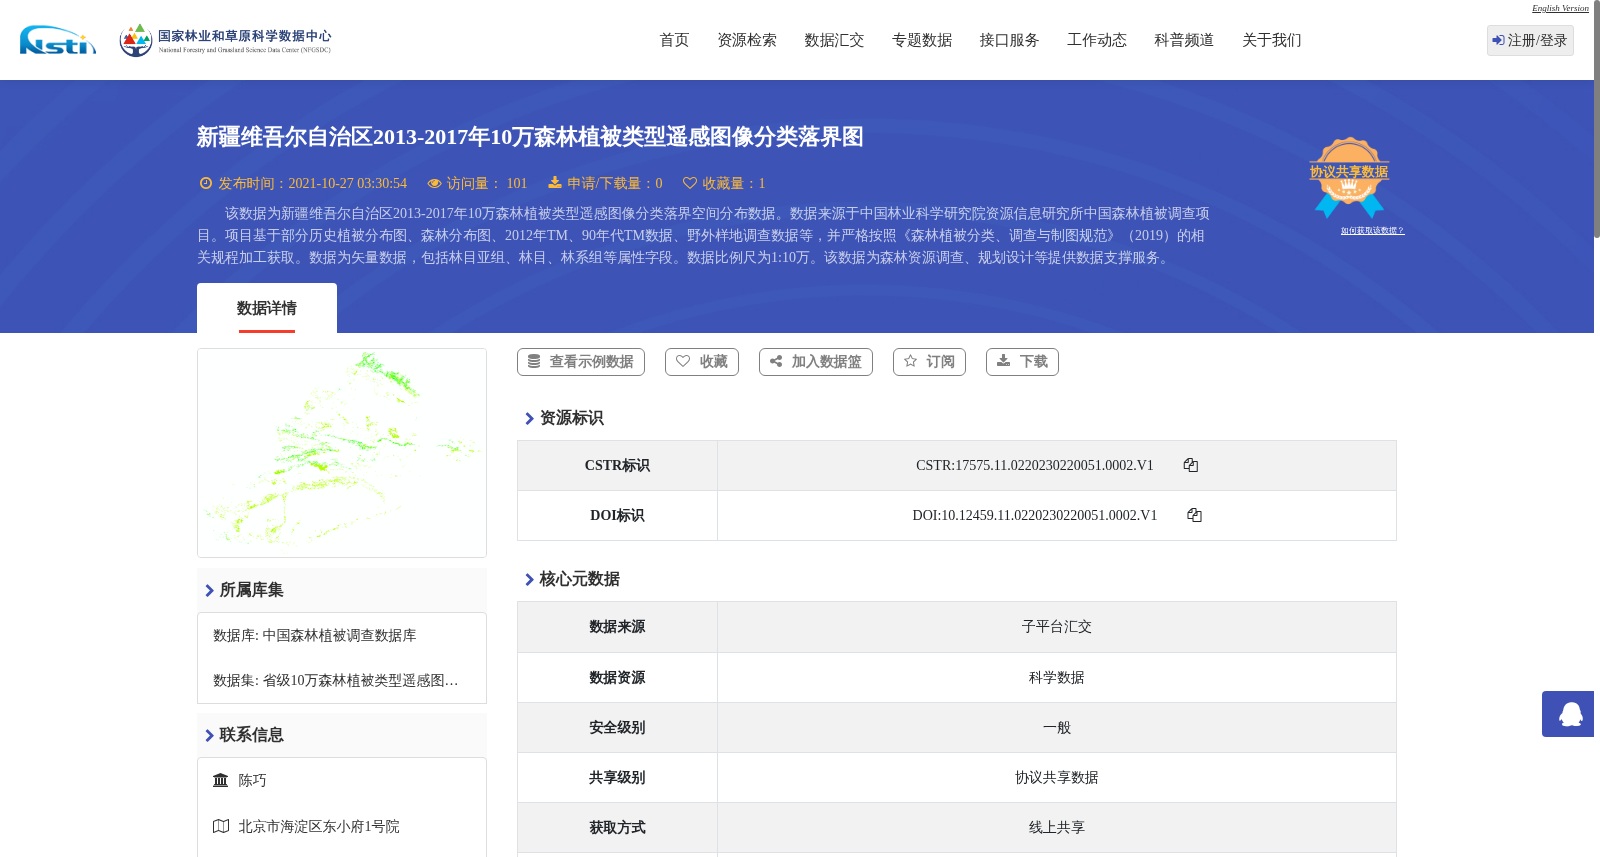Viewport: 1600px width, 857px height.
Task: Click the clock icon by 发布时间
Action: [x=206, y=183]
